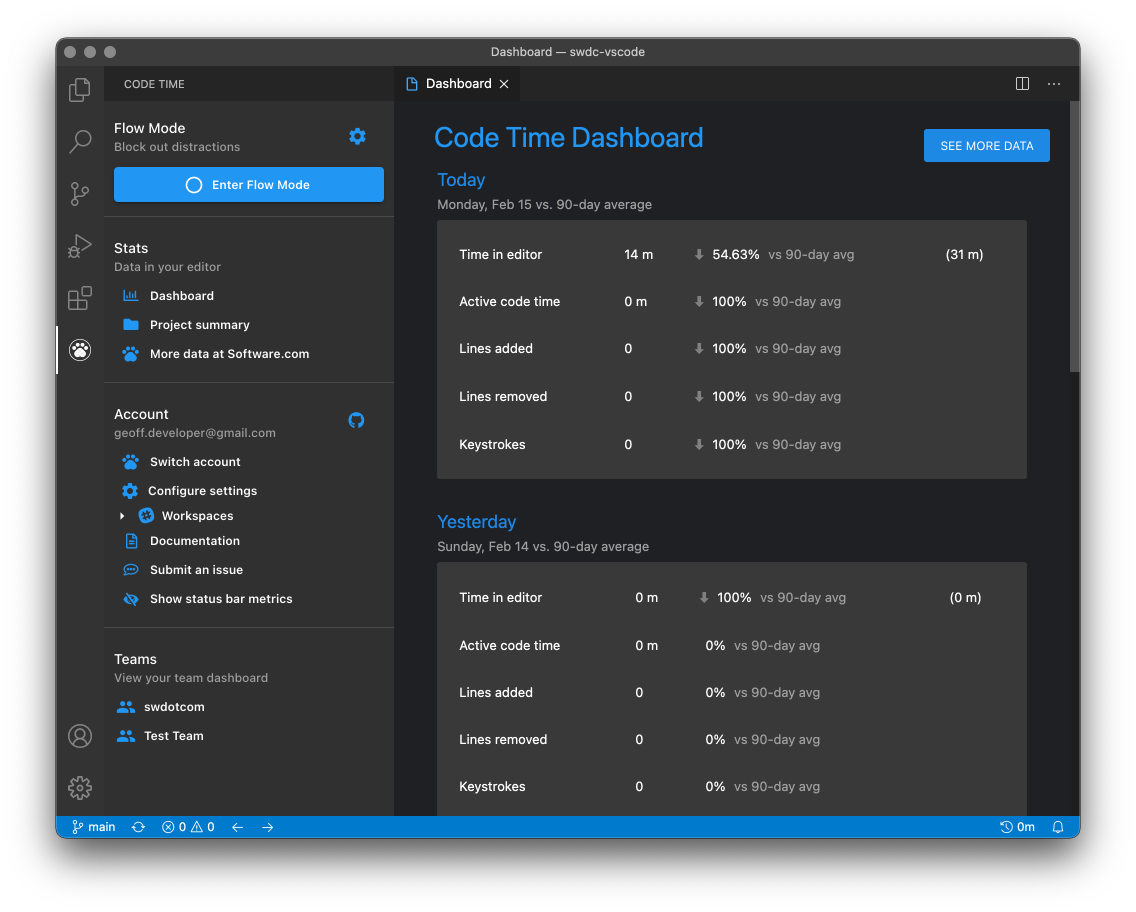Click the Flow Mode settings gear
The width and height of the screenshot is (1136, 912).
tap(357, 137)
